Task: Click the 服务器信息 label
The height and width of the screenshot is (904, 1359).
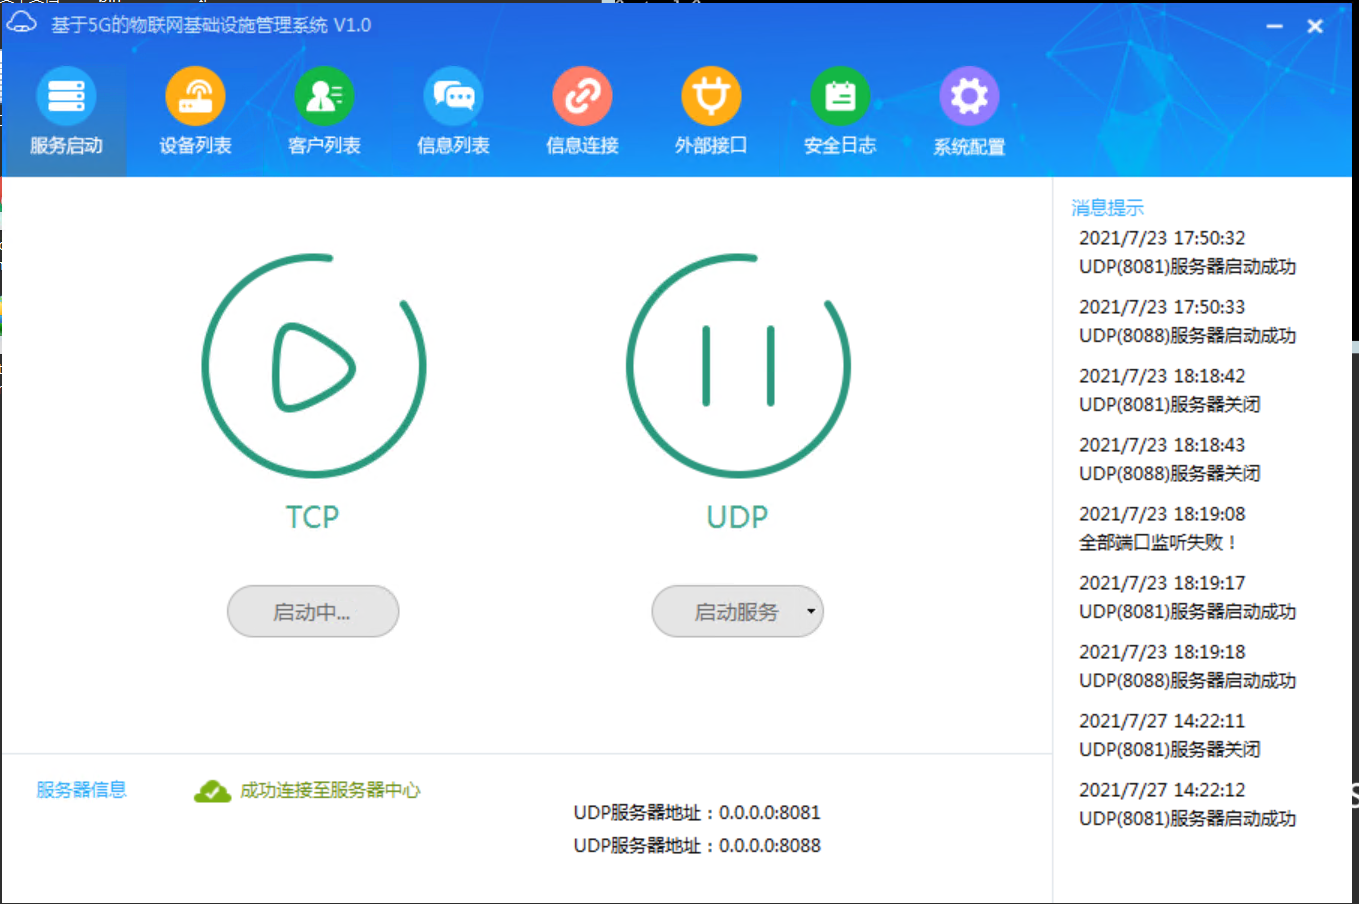Action: point(82,790)
